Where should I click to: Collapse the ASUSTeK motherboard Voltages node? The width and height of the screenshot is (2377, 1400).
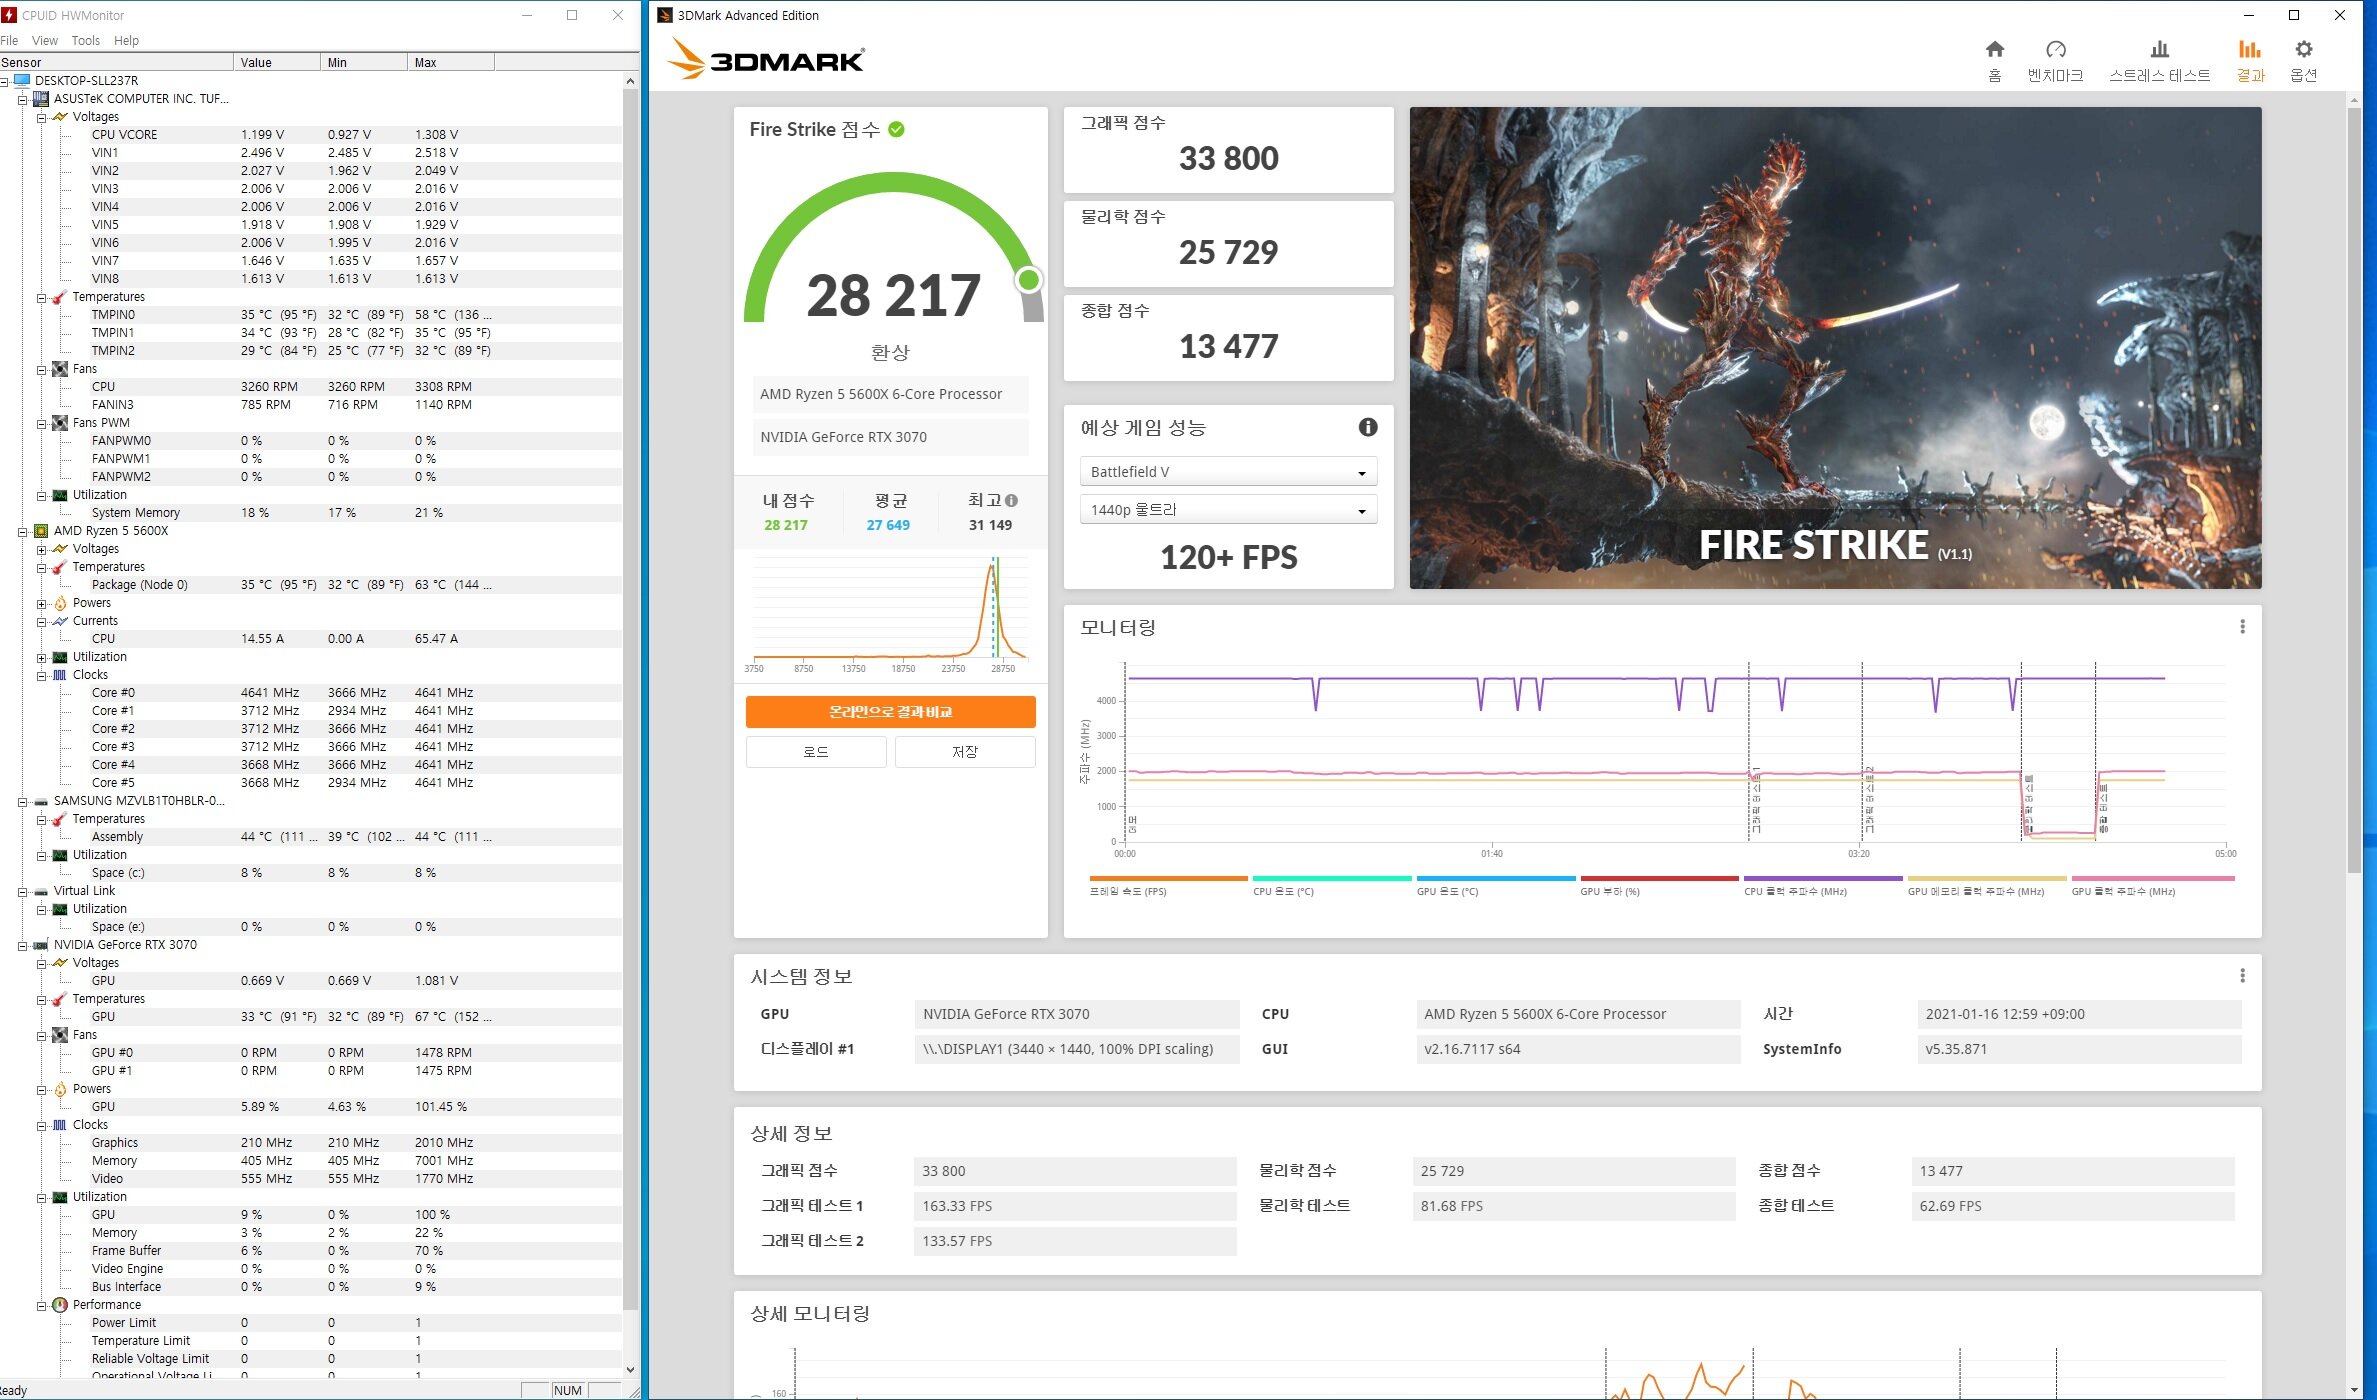(x=42, y=117)
